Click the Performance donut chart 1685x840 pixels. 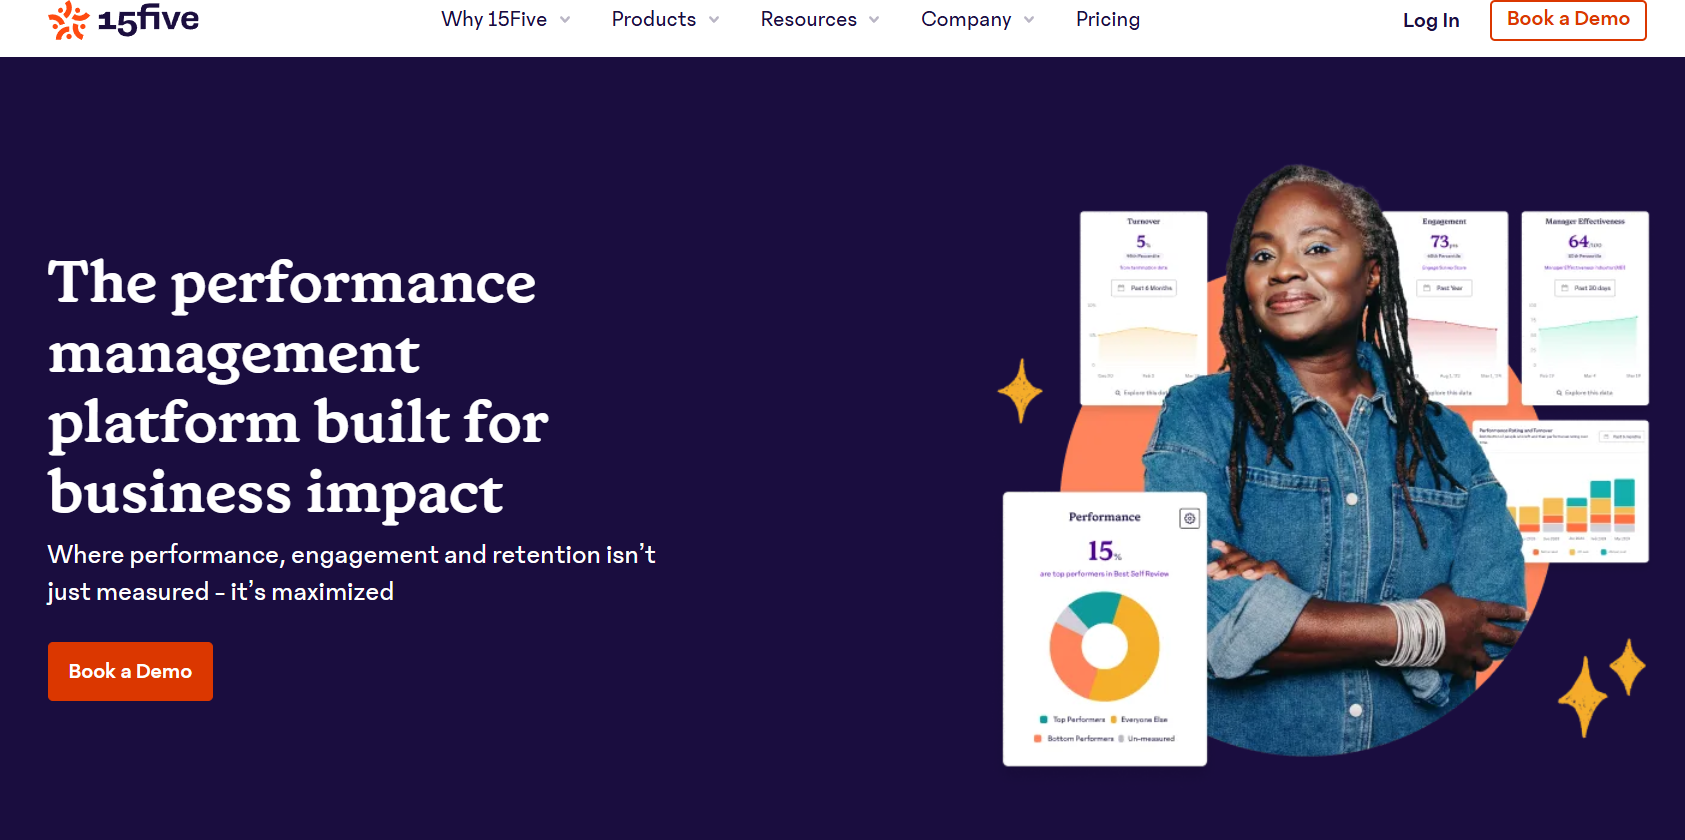point(1104,646)
